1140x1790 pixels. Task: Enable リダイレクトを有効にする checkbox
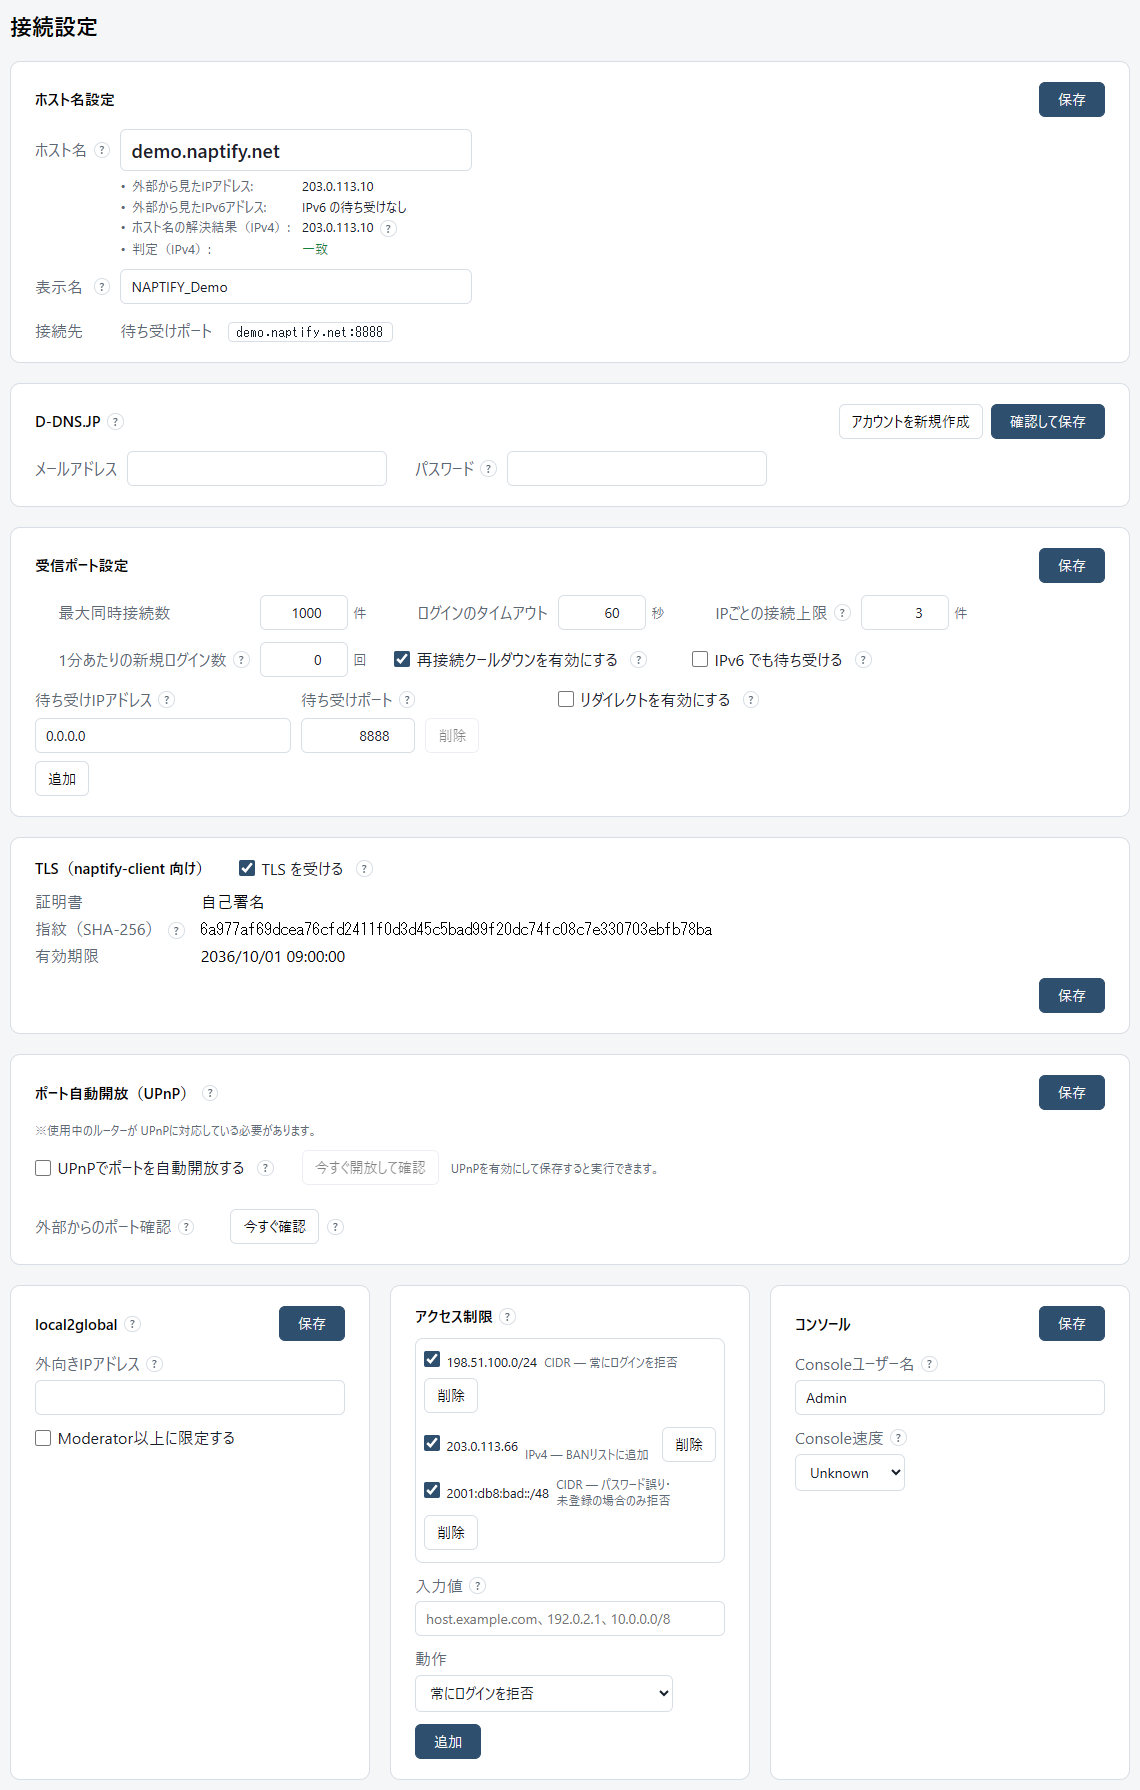[566, 699]
